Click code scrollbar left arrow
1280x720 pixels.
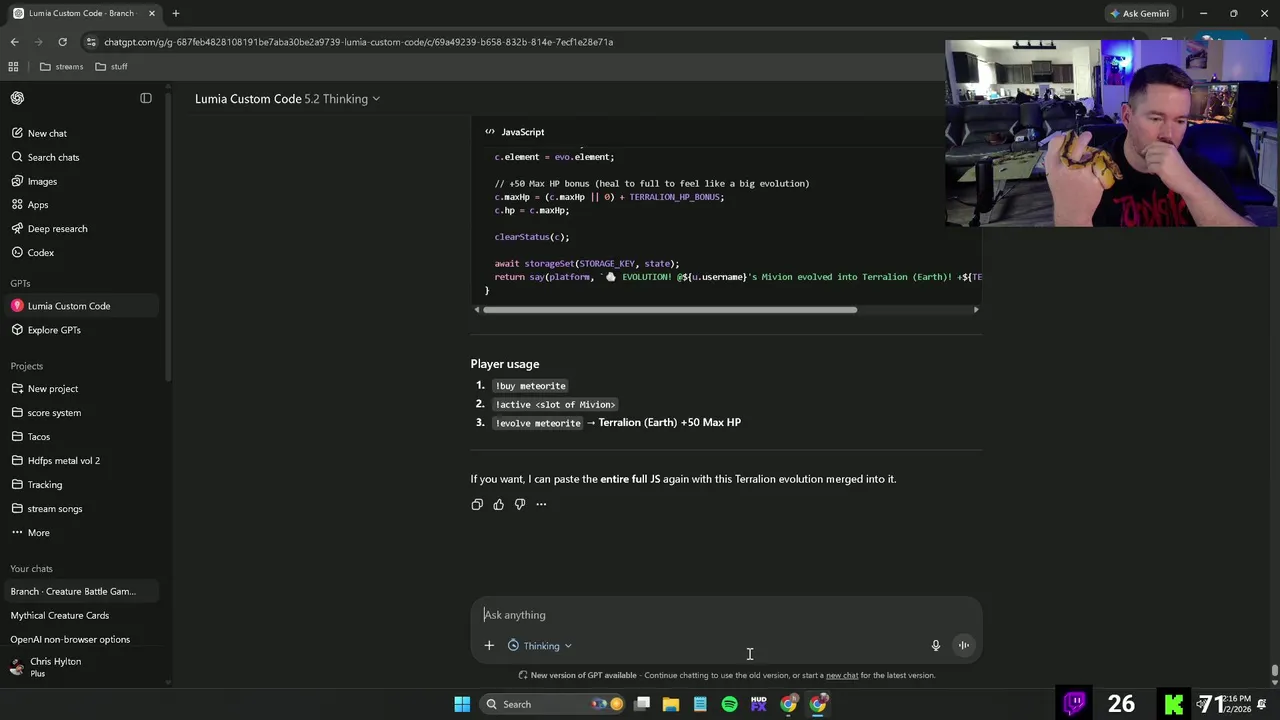coord(476,310)
